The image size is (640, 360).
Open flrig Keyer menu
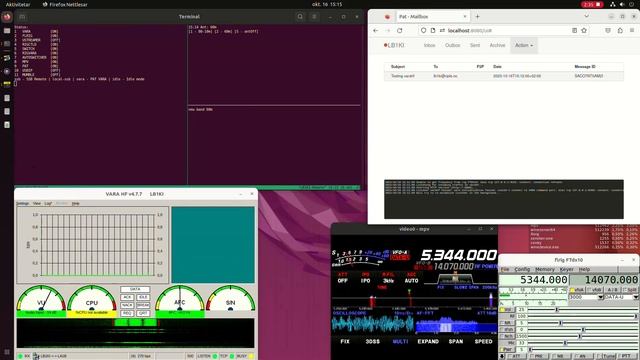[x=567, y=269]
